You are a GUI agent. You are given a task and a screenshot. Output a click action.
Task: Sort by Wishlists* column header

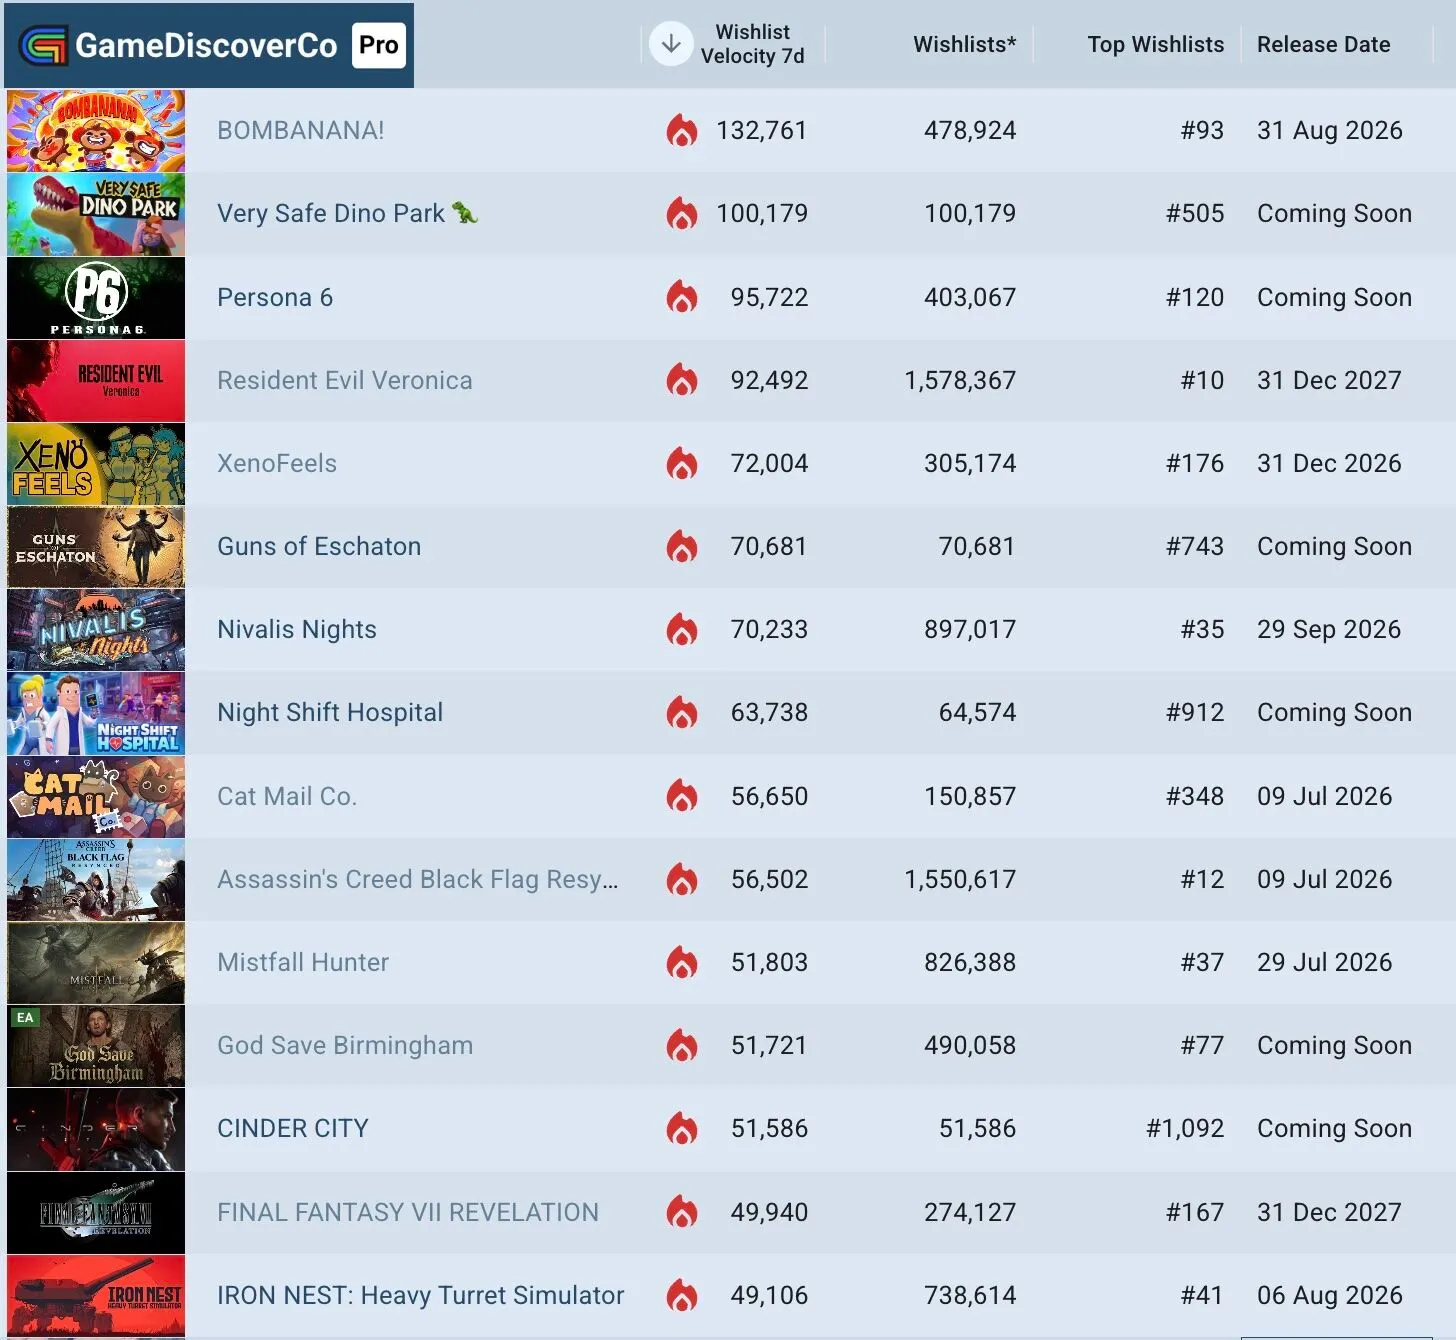(x=964, y=44)
